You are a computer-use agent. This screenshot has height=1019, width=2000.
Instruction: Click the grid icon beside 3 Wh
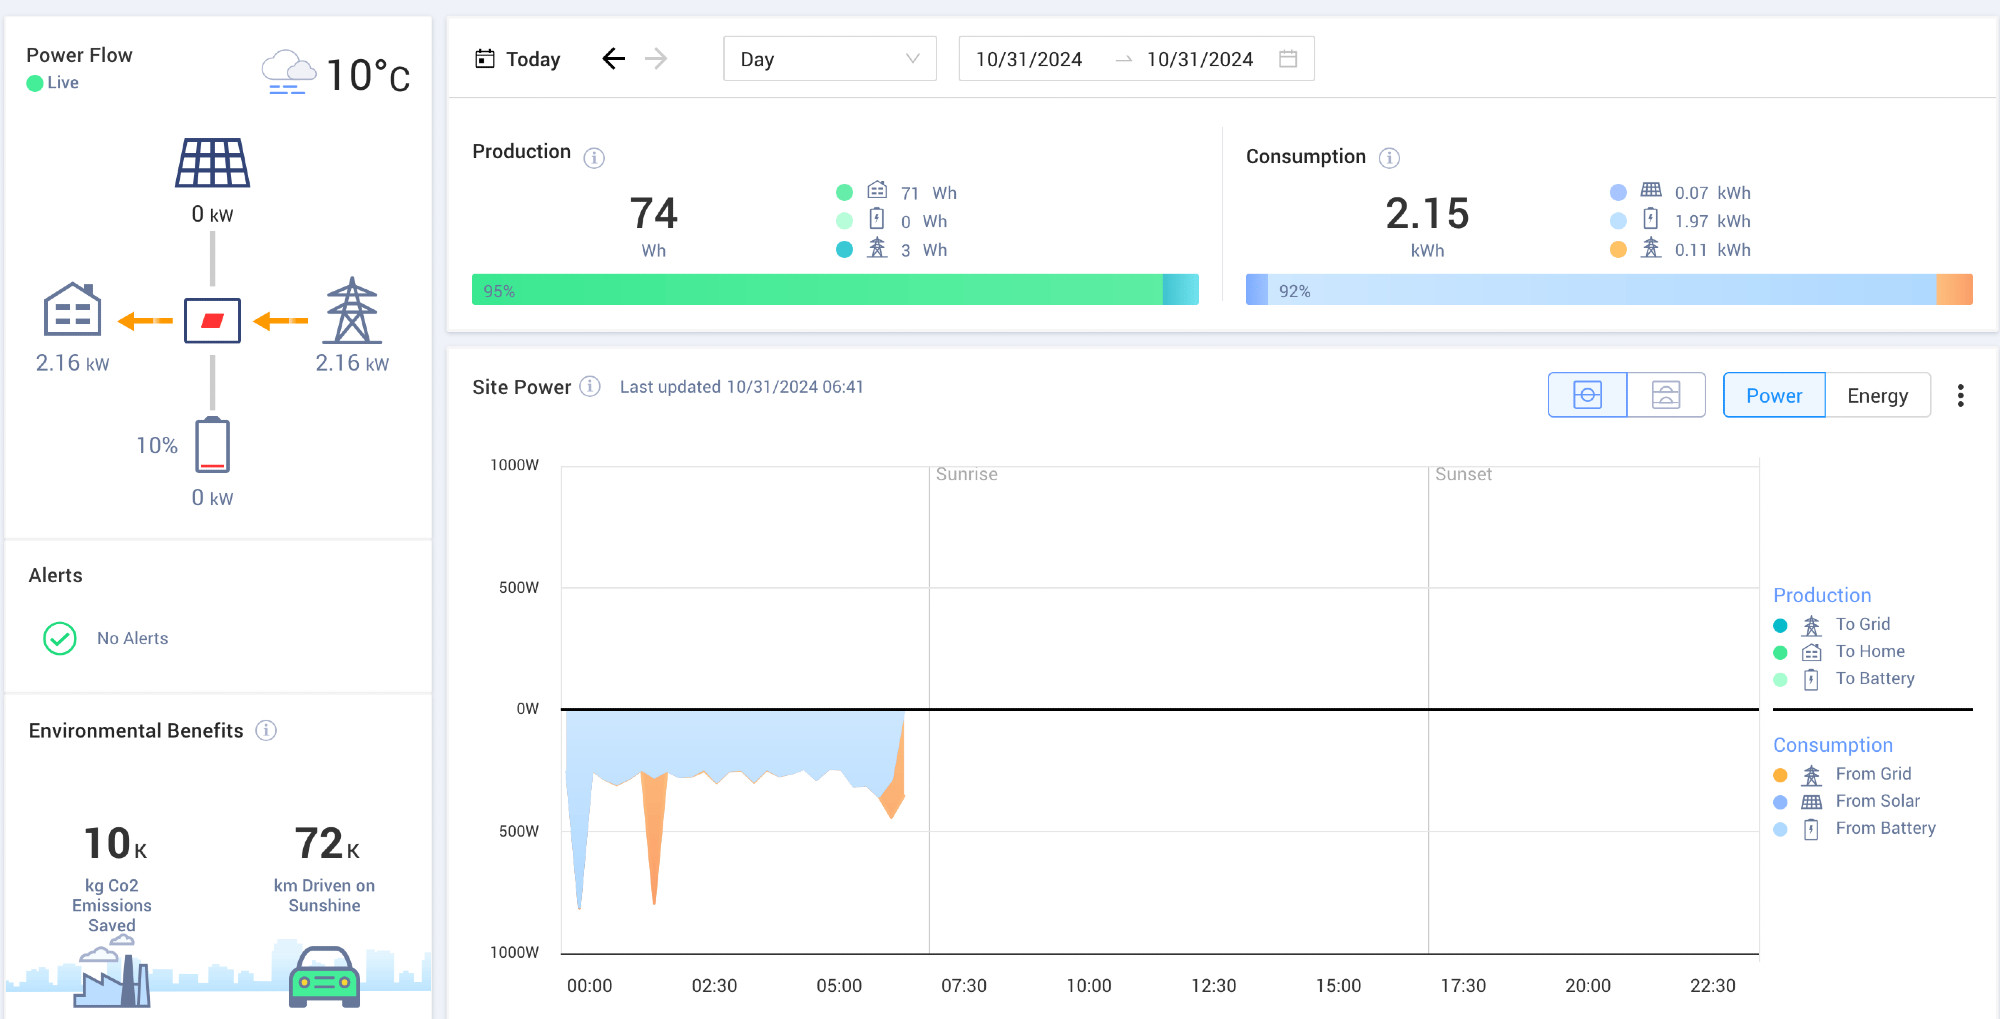pyautogui.click(x=877, y=248)
